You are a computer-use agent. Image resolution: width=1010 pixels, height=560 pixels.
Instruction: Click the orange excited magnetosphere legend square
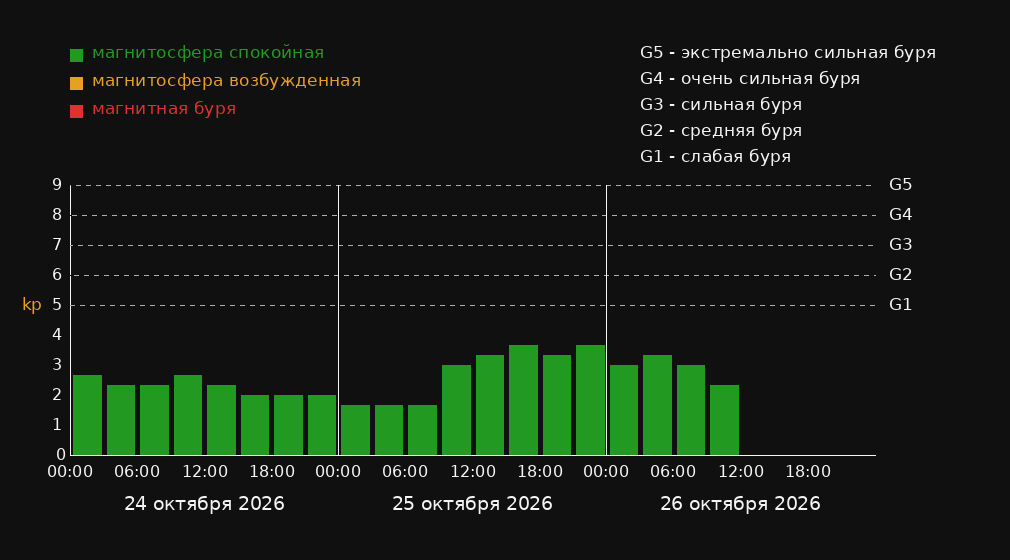76,83
